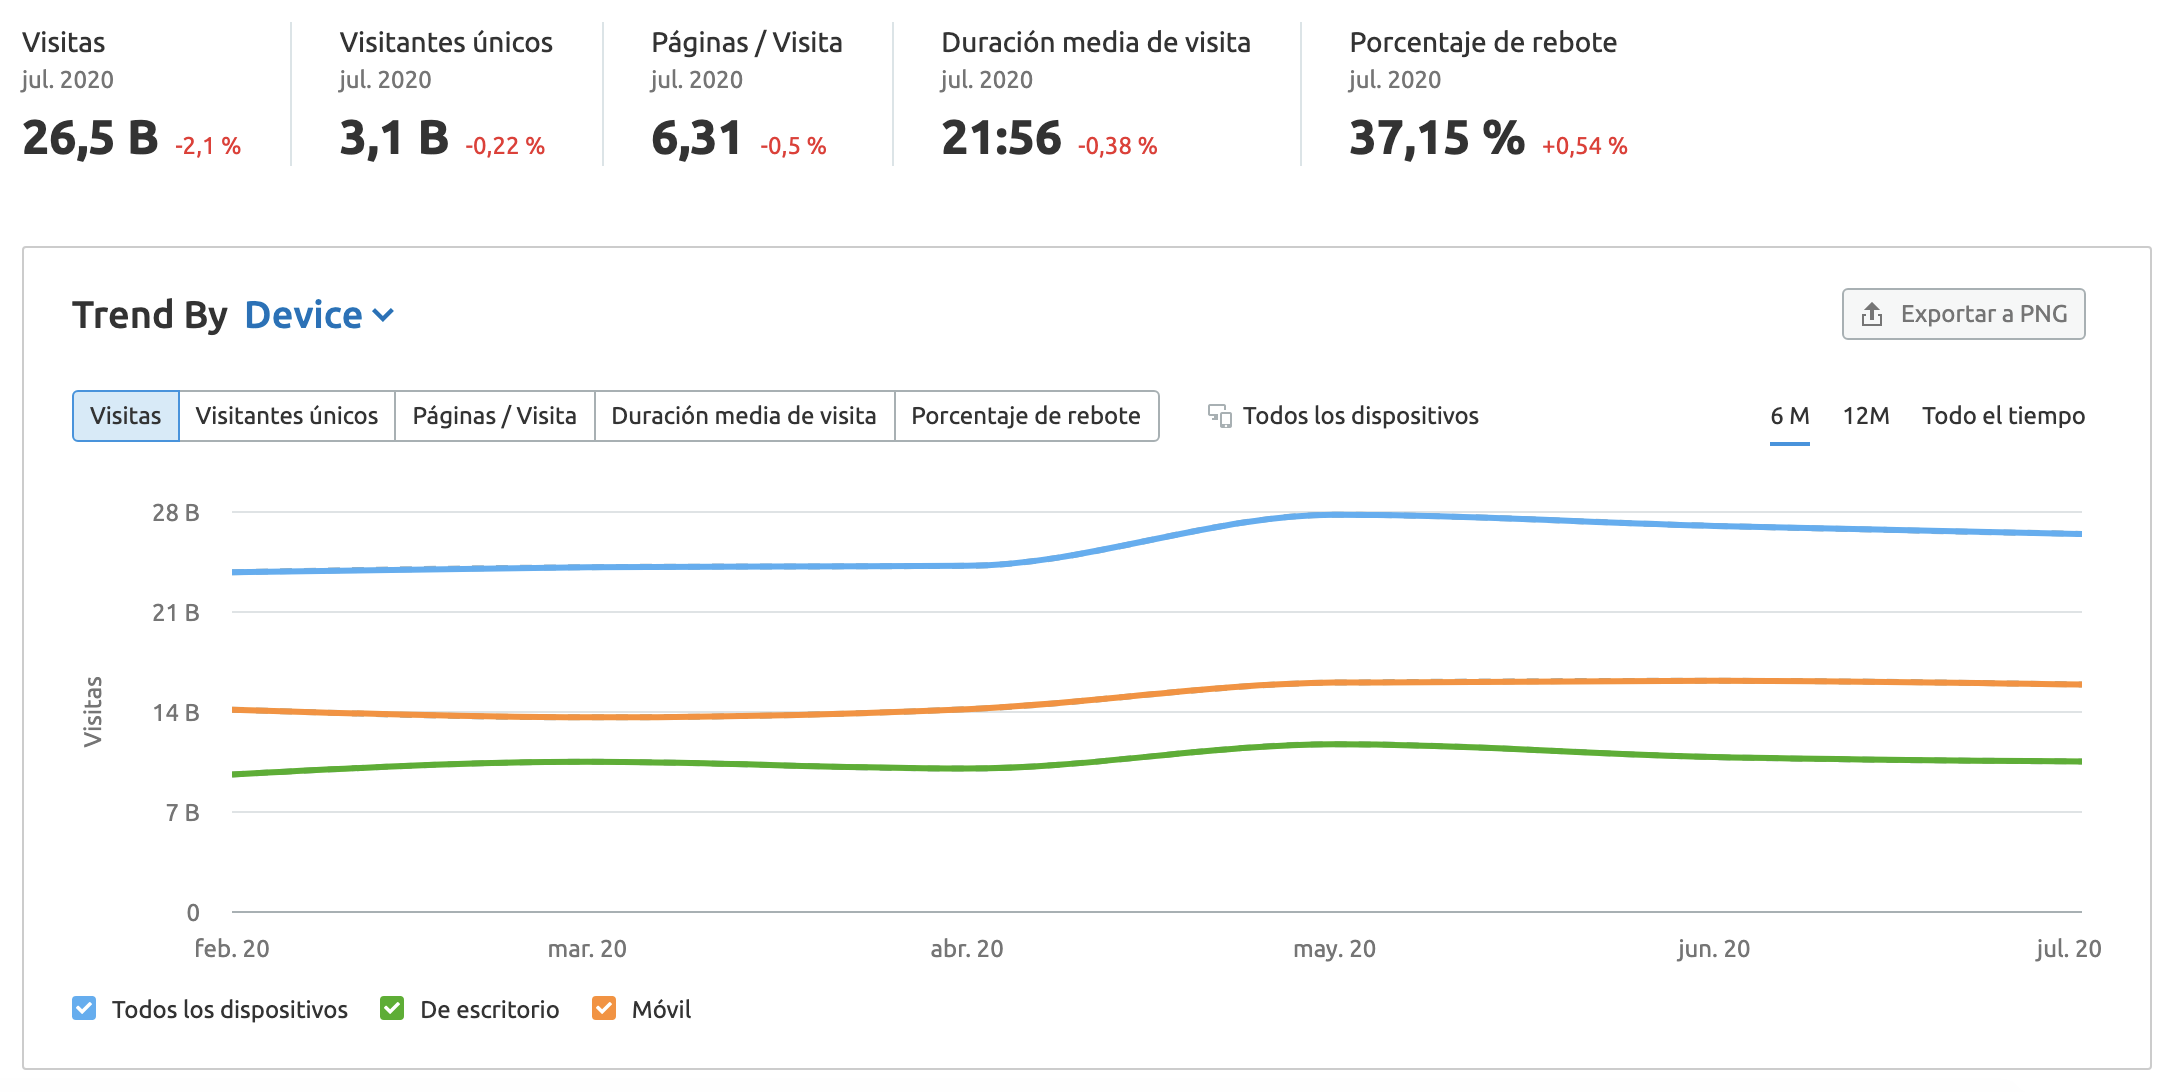
Task: Click the -0,22 % change indicator
Action: point(505,146)
